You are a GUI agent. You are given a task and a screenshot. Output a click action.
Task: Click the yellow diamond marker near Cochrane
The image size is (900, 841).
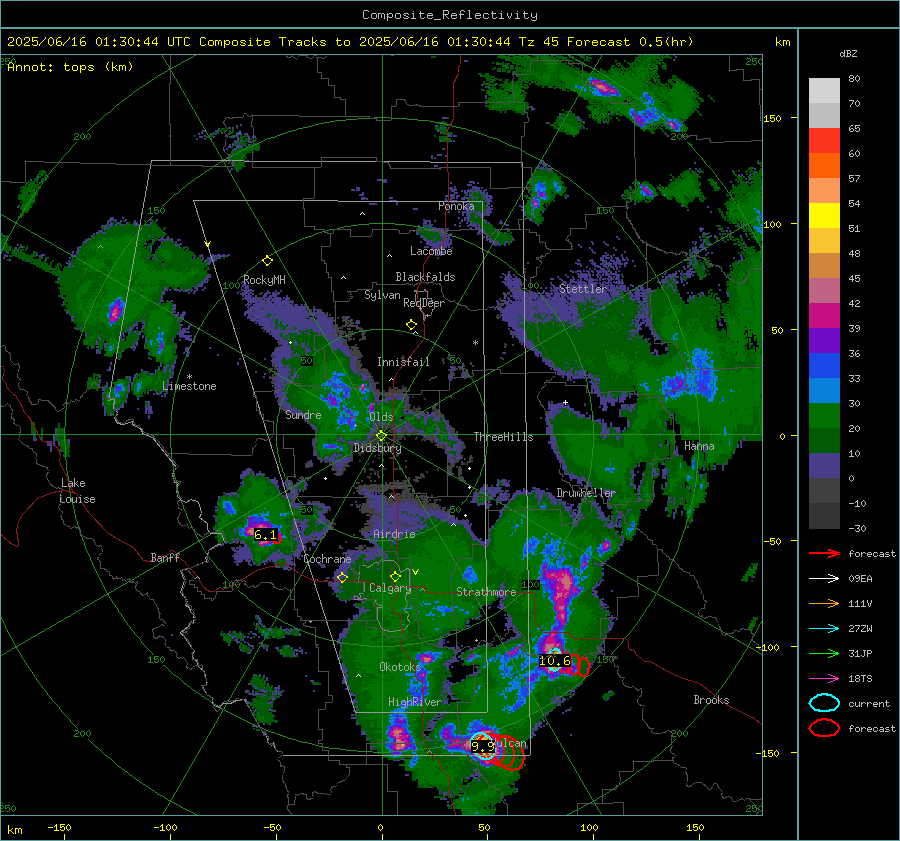(x=343, y=577)
